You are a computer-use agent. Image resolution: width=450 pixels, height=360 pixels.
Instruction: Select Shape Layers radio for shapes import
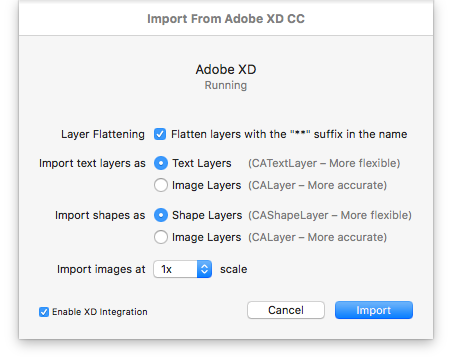click(161, 215)
